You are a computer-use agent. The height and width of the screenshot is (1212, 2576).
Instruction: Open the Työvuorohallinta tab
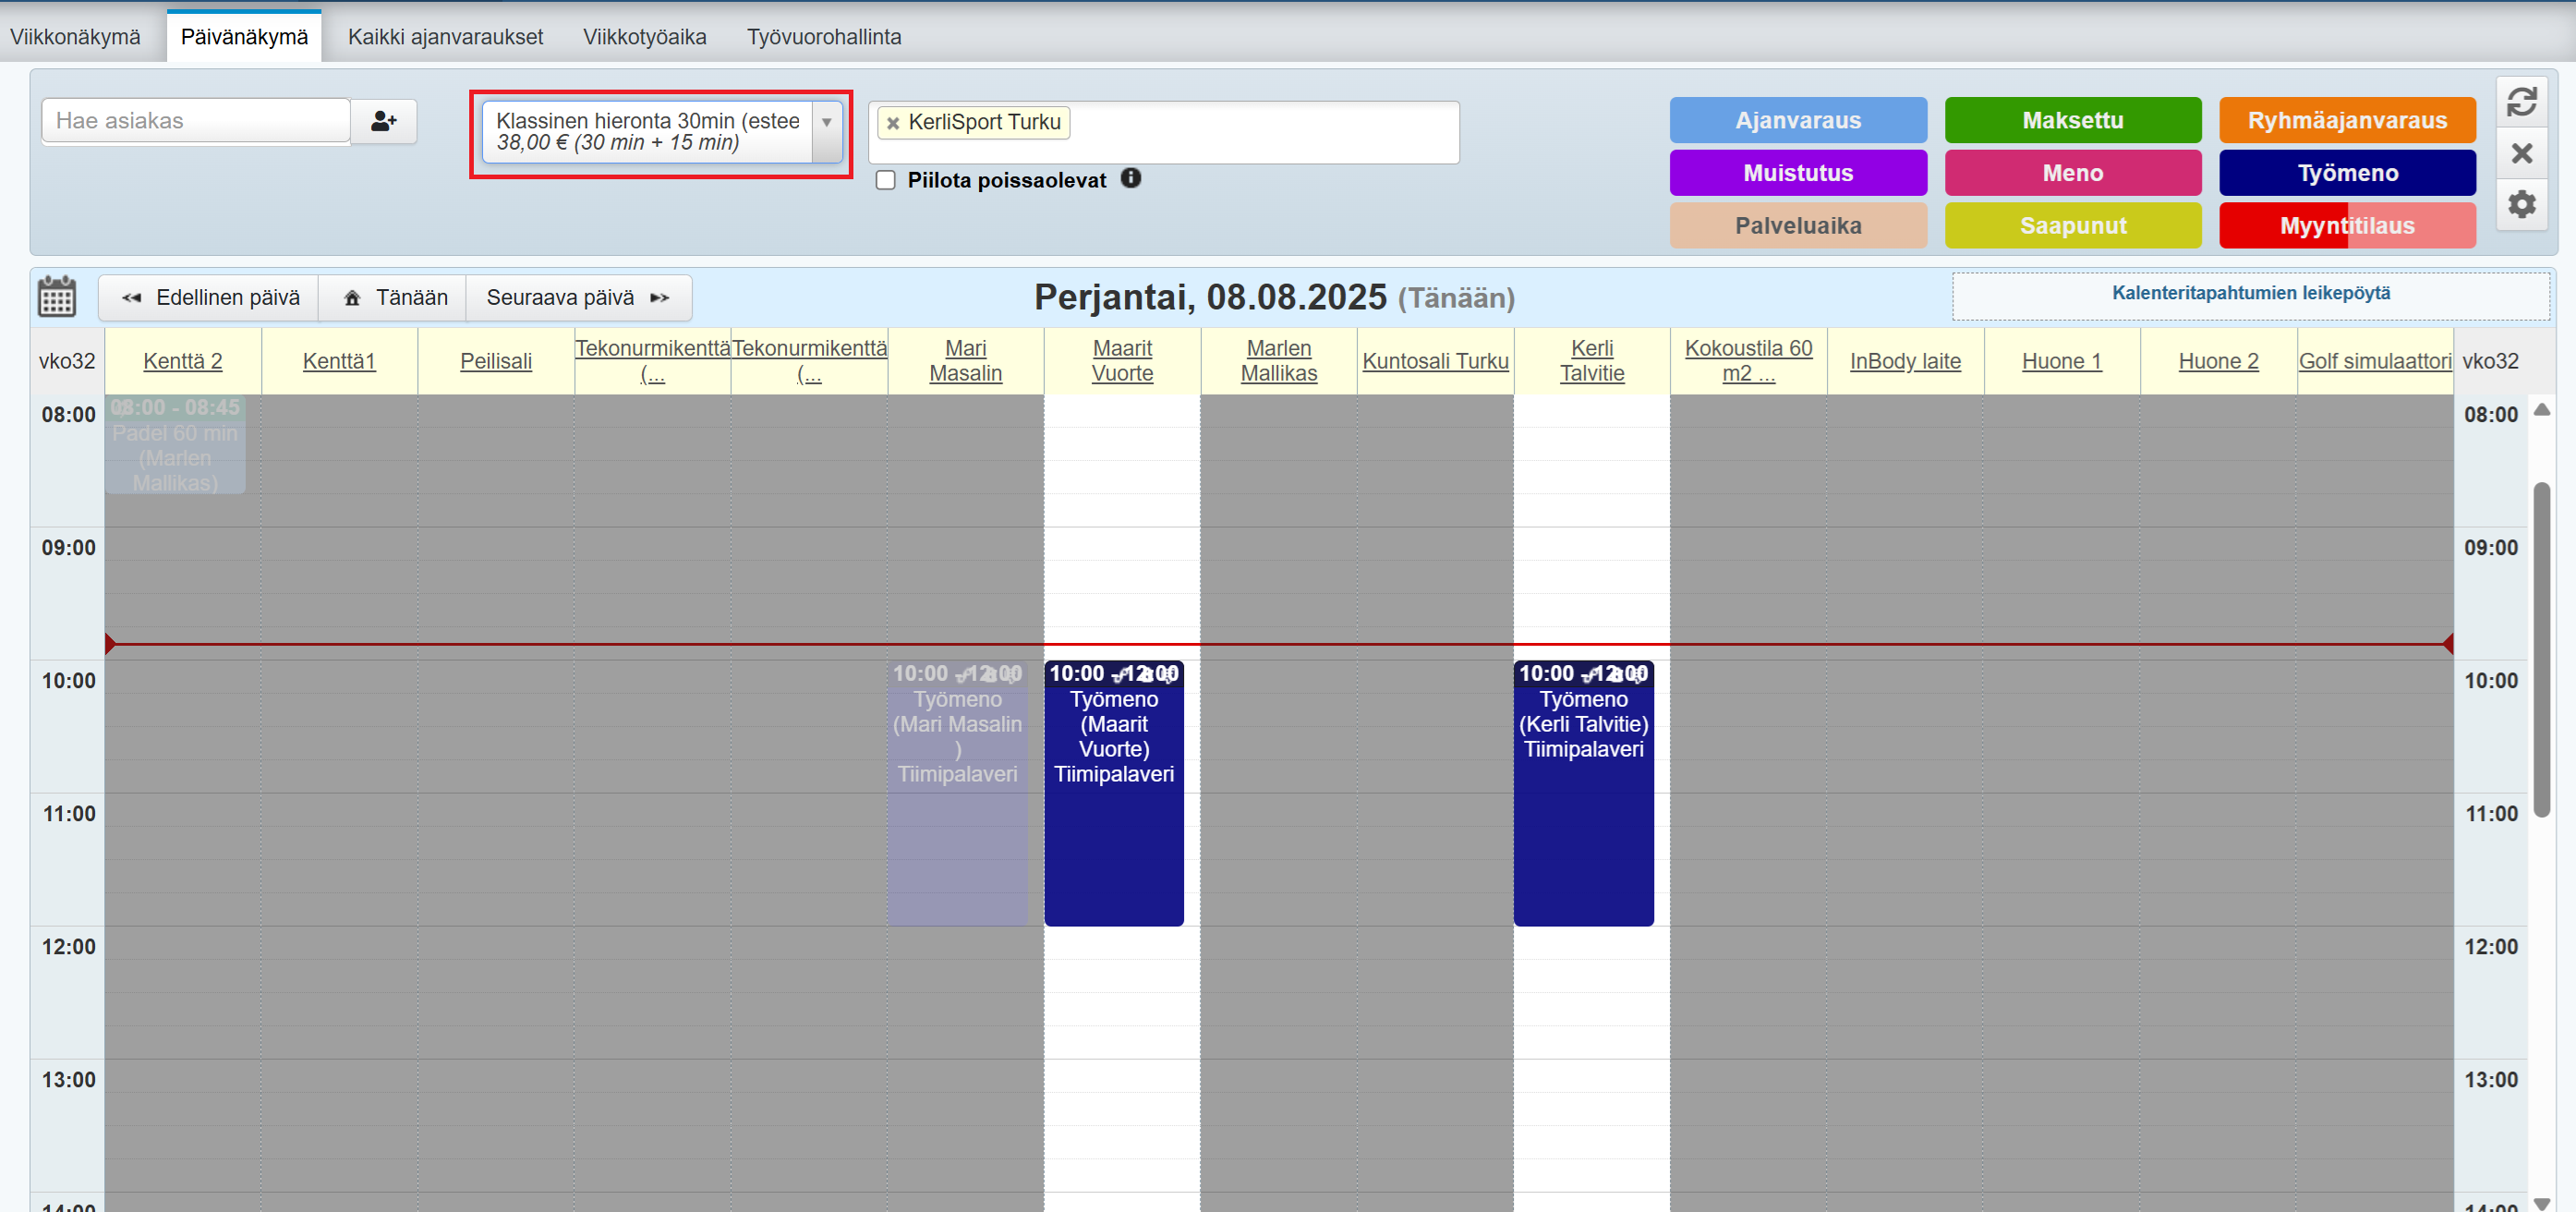[x=823, y=37]
